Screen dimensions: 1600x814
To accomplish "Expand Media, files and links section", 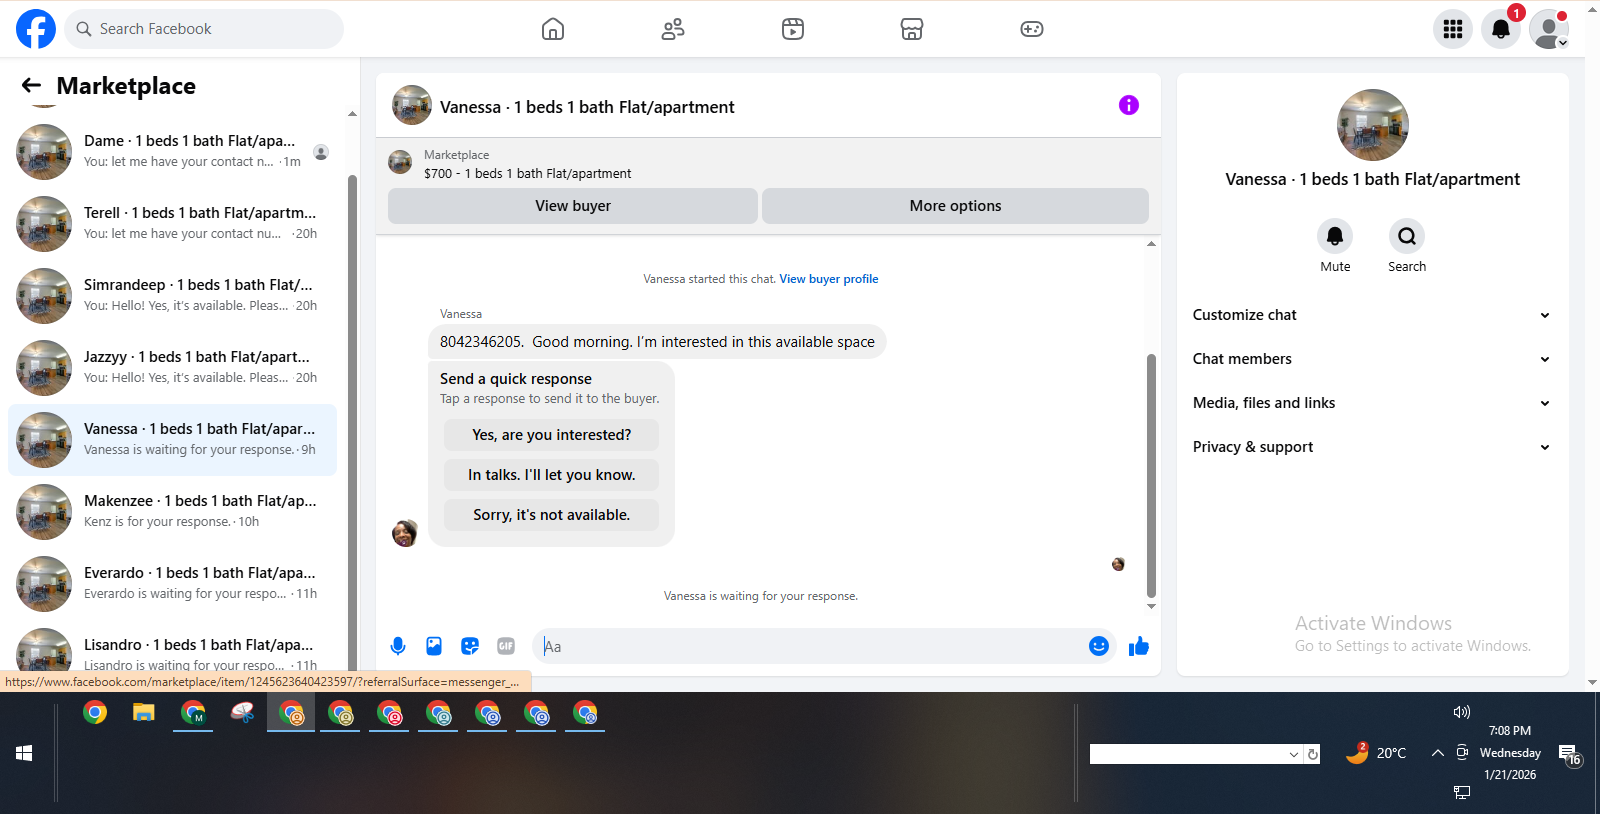I will click(1372, 403).
